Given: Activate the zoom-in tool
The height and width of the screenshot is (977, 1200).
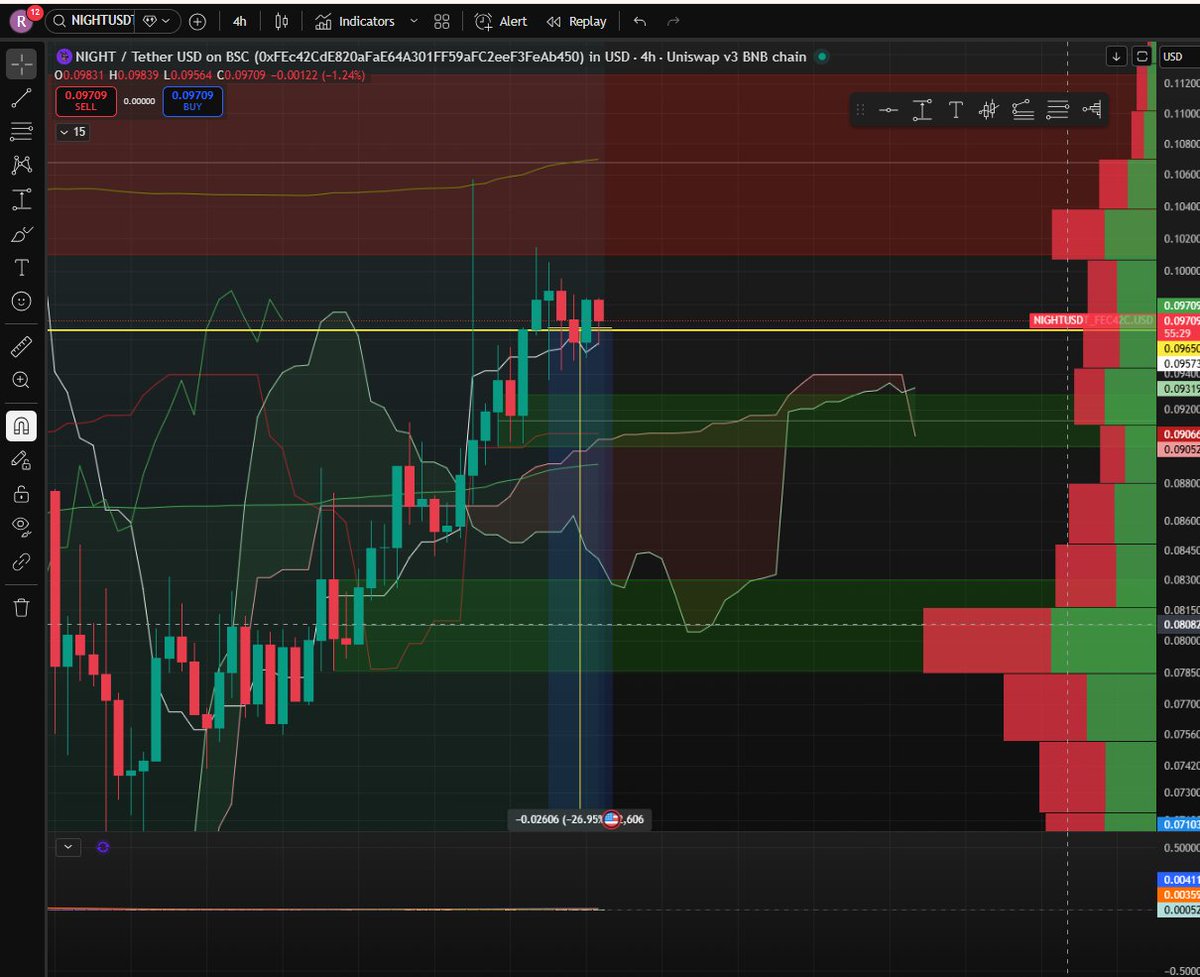Looking at the screenshot, I should tap(21, 379).
